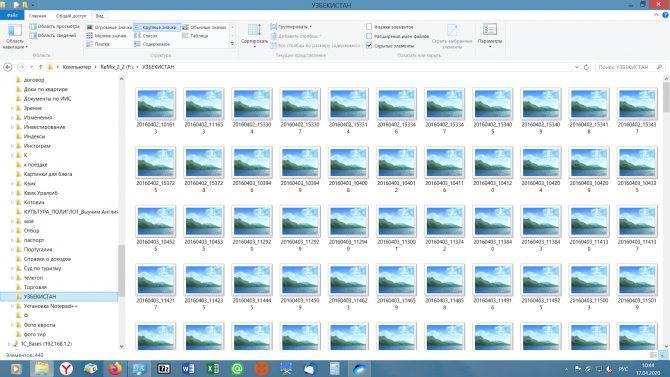Toggle the Область просмотра preview pane
This screenshot has width=670, height=377.
point(55,27)
